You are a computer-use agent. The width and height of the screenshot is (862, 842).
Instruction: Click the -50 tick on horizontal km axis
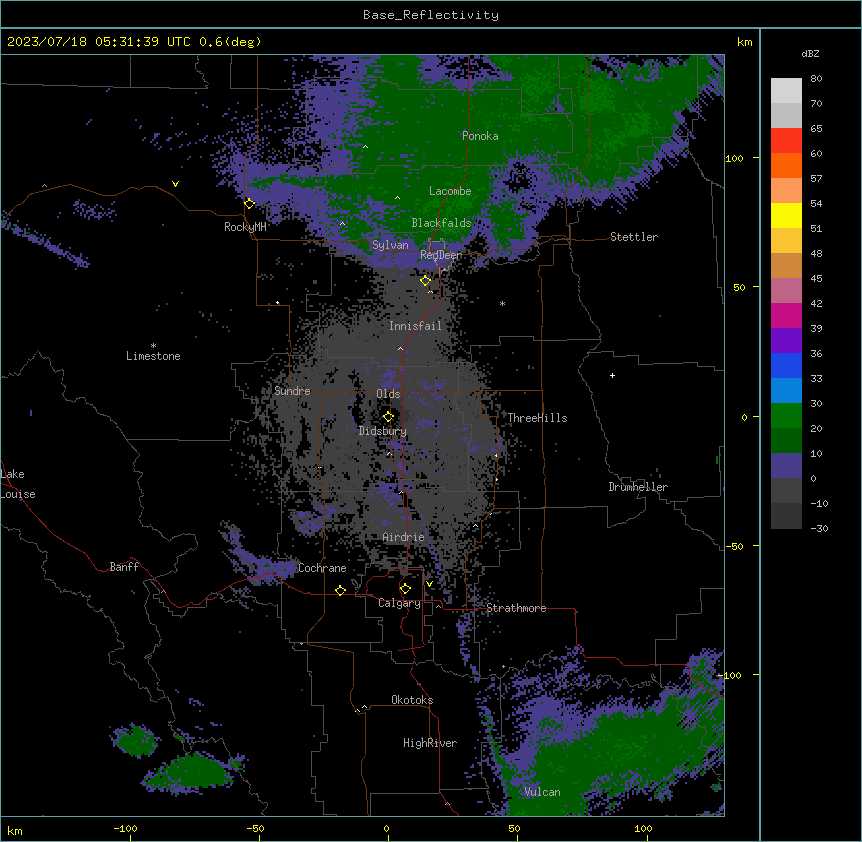coord(255,828)
